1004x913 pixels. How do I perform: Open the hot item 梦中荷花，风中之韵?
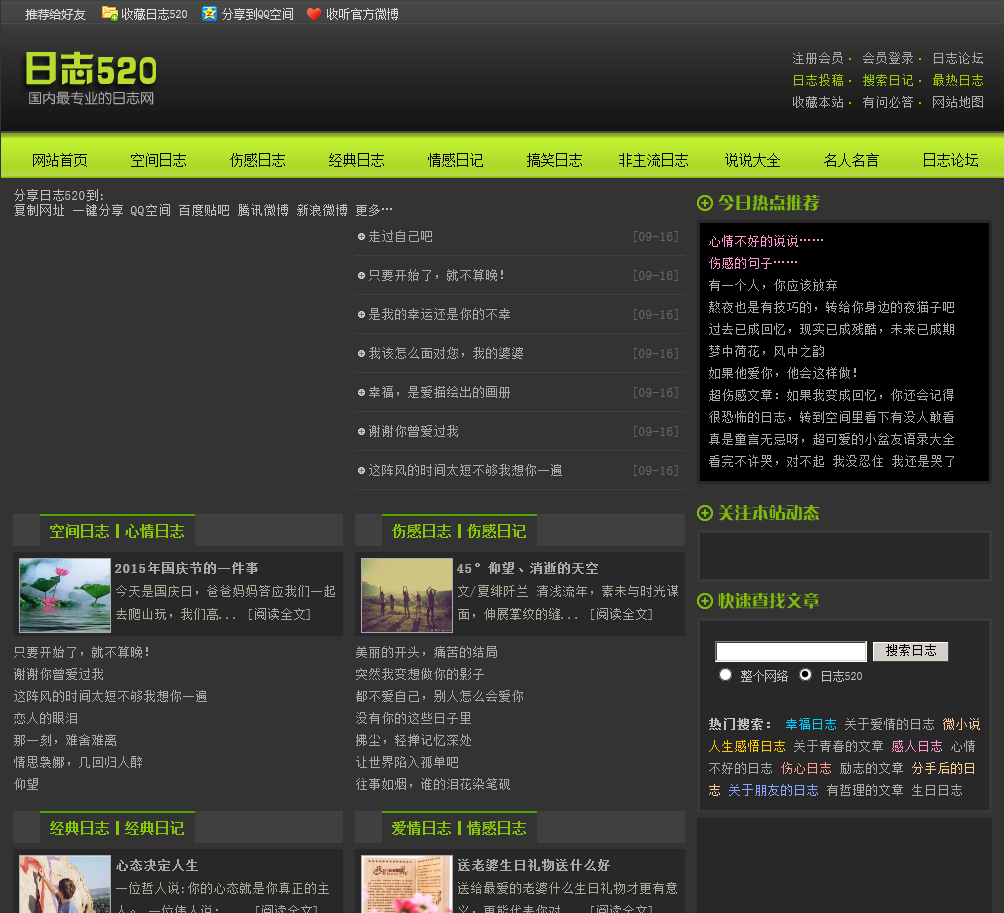(x=766, y=351)
